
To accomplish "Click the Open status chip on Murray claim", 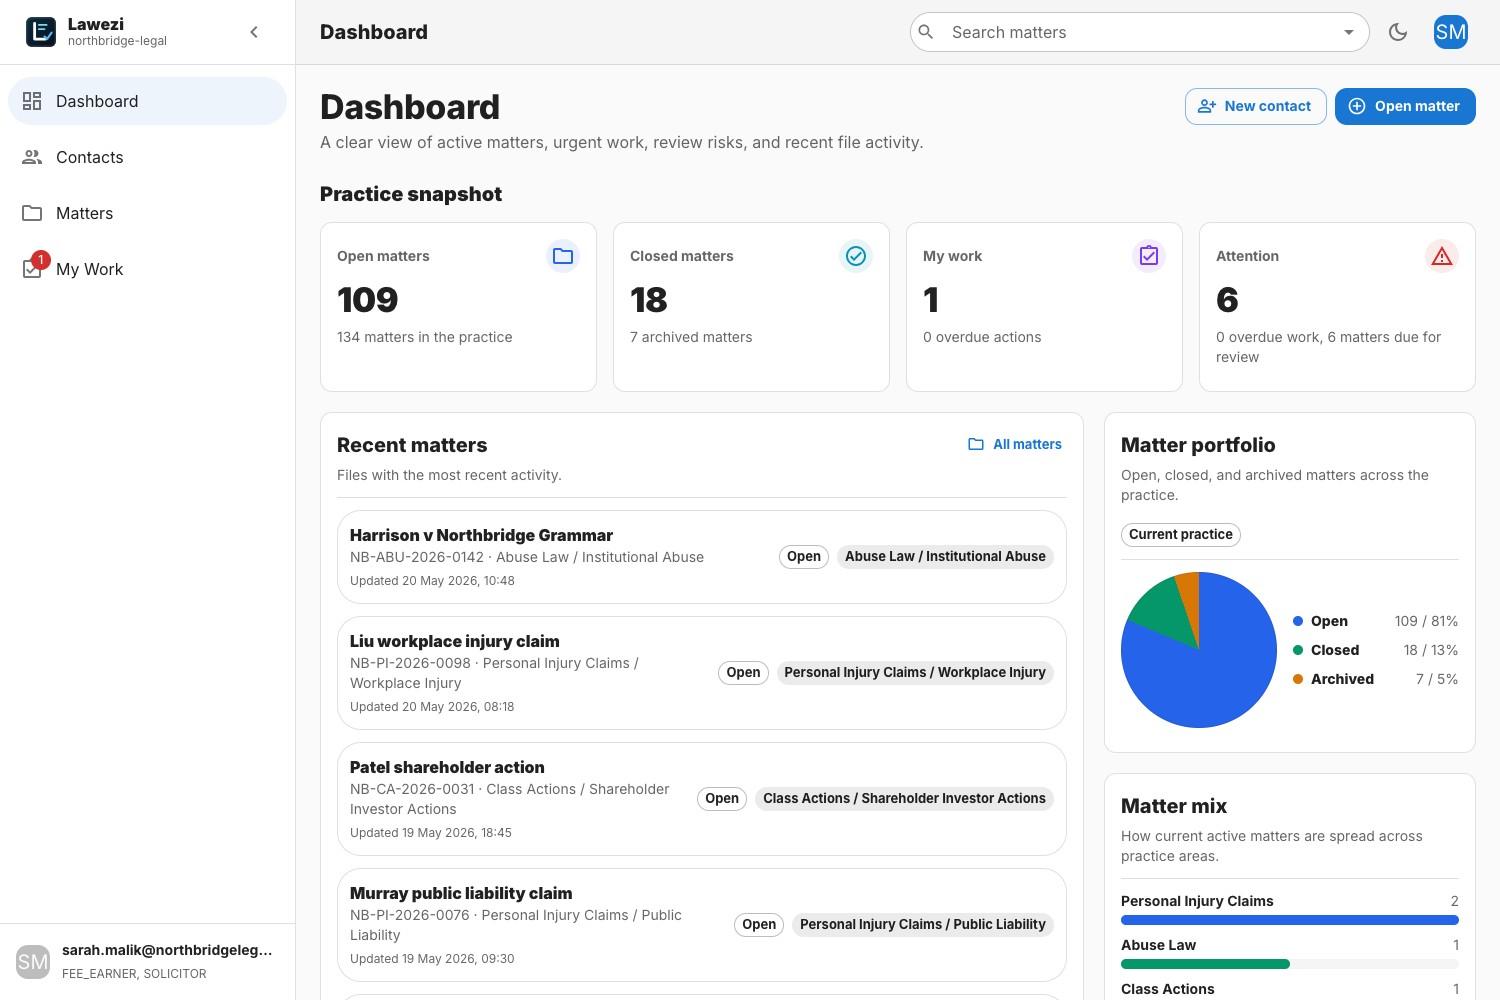I will (759, 924).
